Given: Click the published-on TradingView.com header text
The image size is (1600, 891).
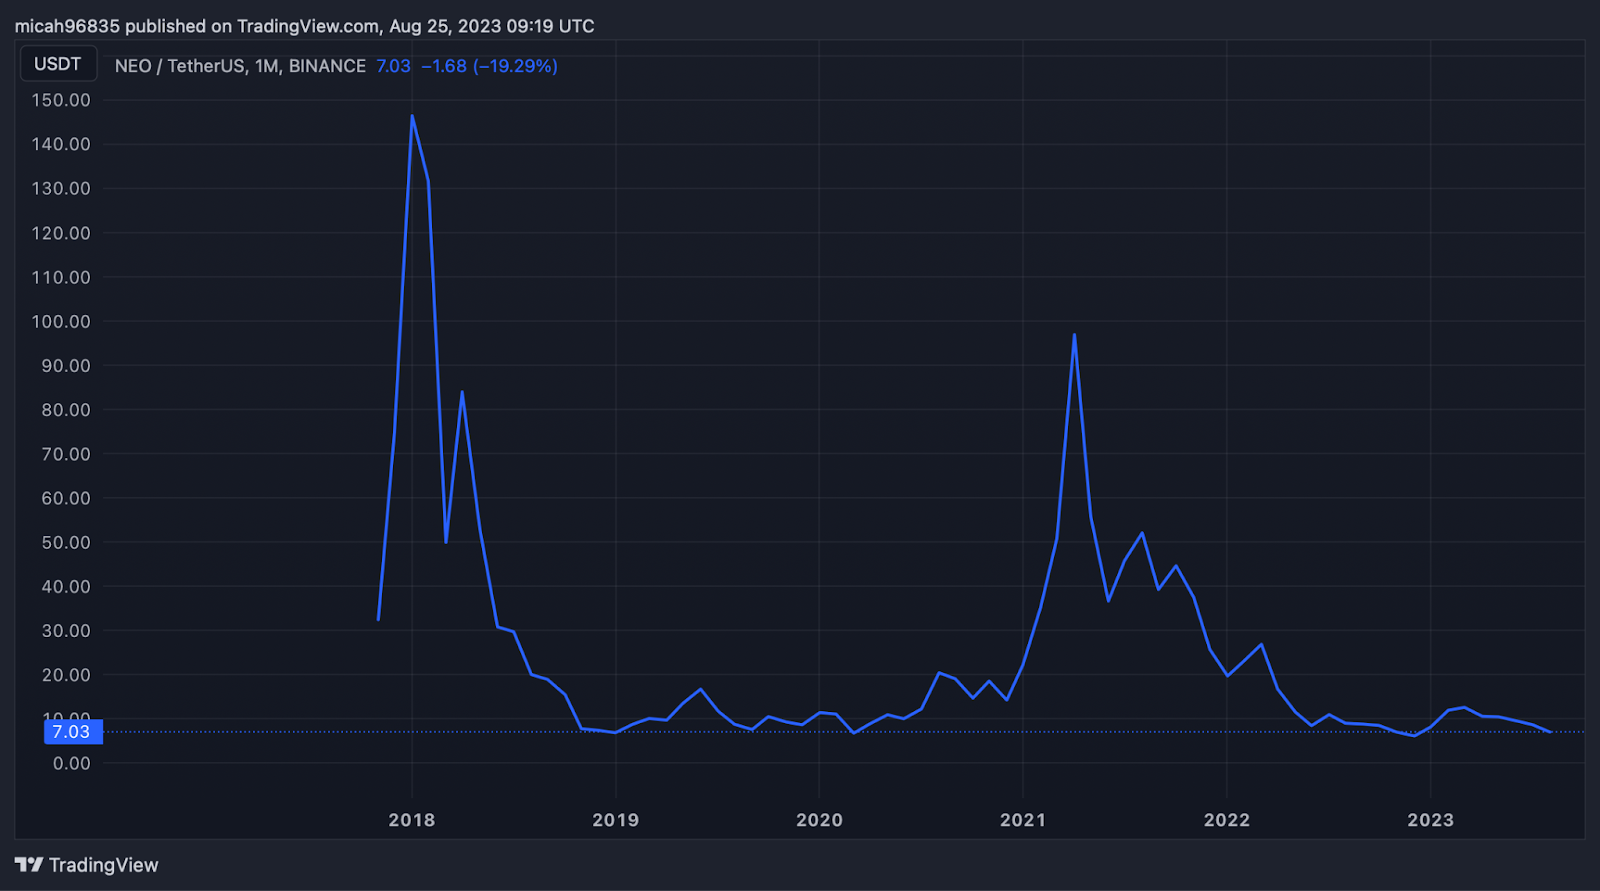Looking at the screenshot, I should 304,26.
